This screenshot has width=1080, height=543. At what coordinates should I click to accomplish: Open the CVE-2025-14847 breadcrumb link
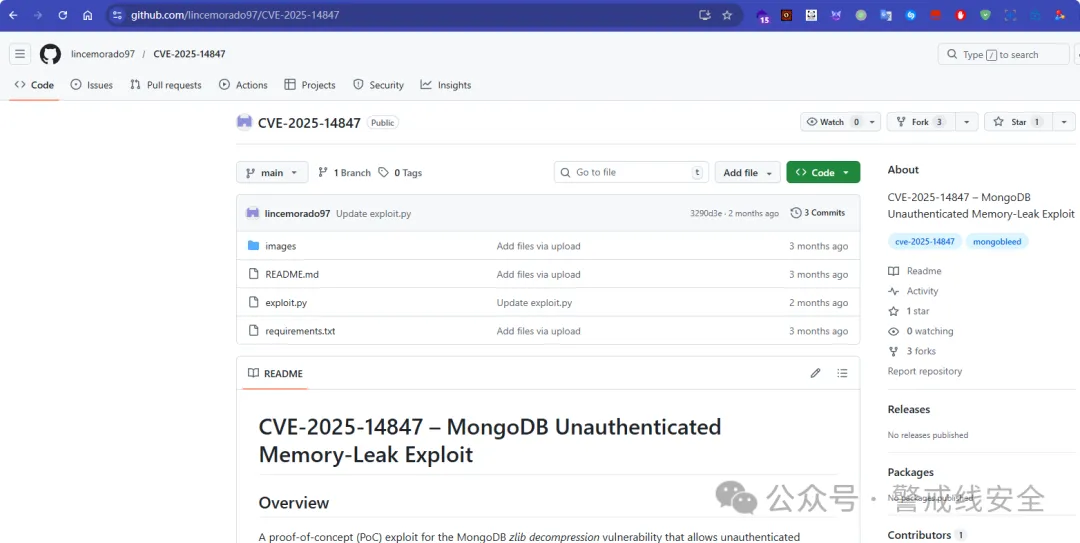tap(189, 54)
